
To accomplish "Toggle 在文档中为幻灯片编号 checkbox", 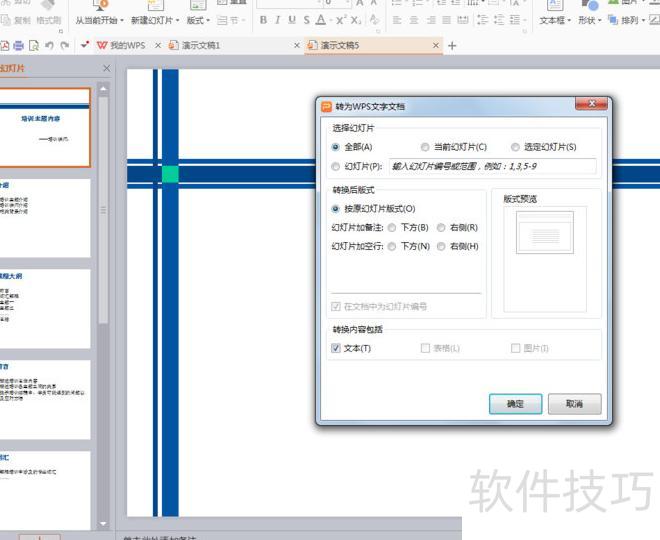I will click(x=335, y=306).
